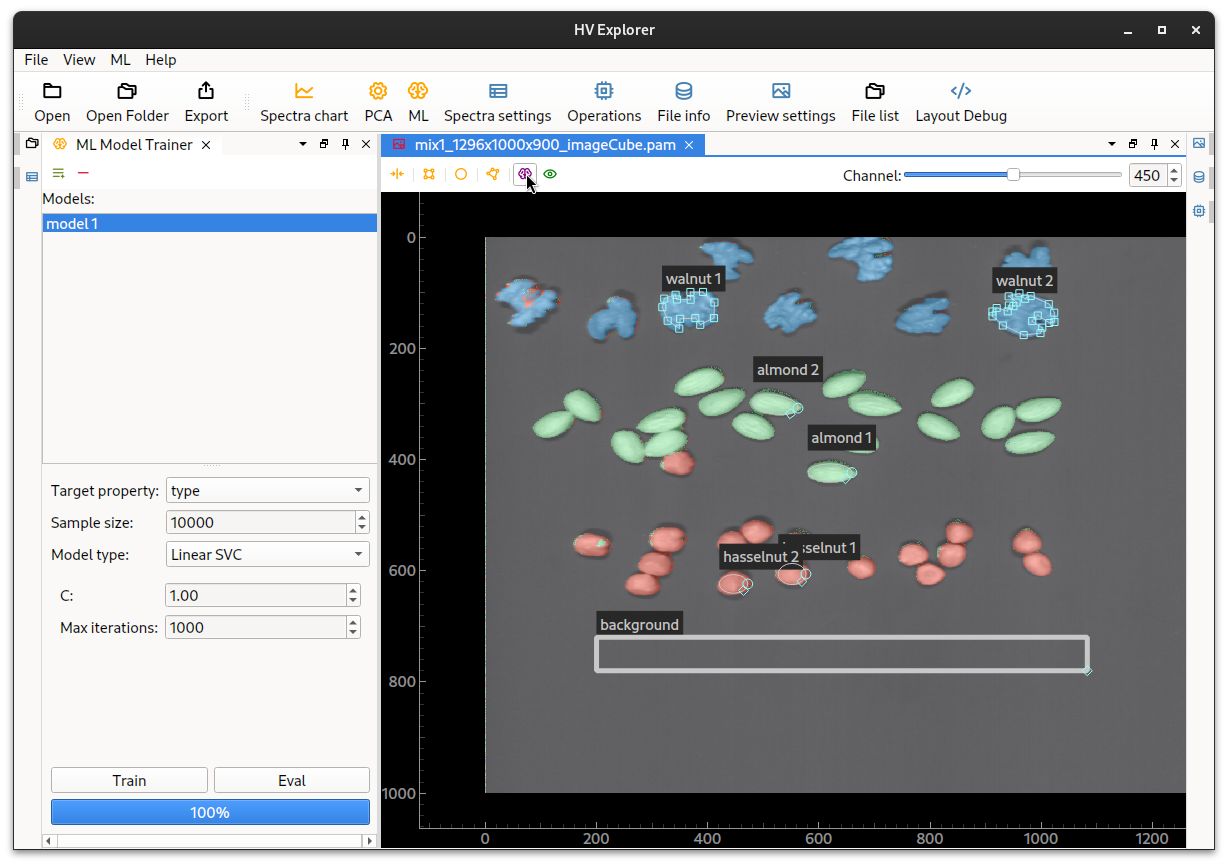Float the image cube panel
The height and width of the screenshot is (866, 1228).
pyautogui.click(x=1133, y=144)
